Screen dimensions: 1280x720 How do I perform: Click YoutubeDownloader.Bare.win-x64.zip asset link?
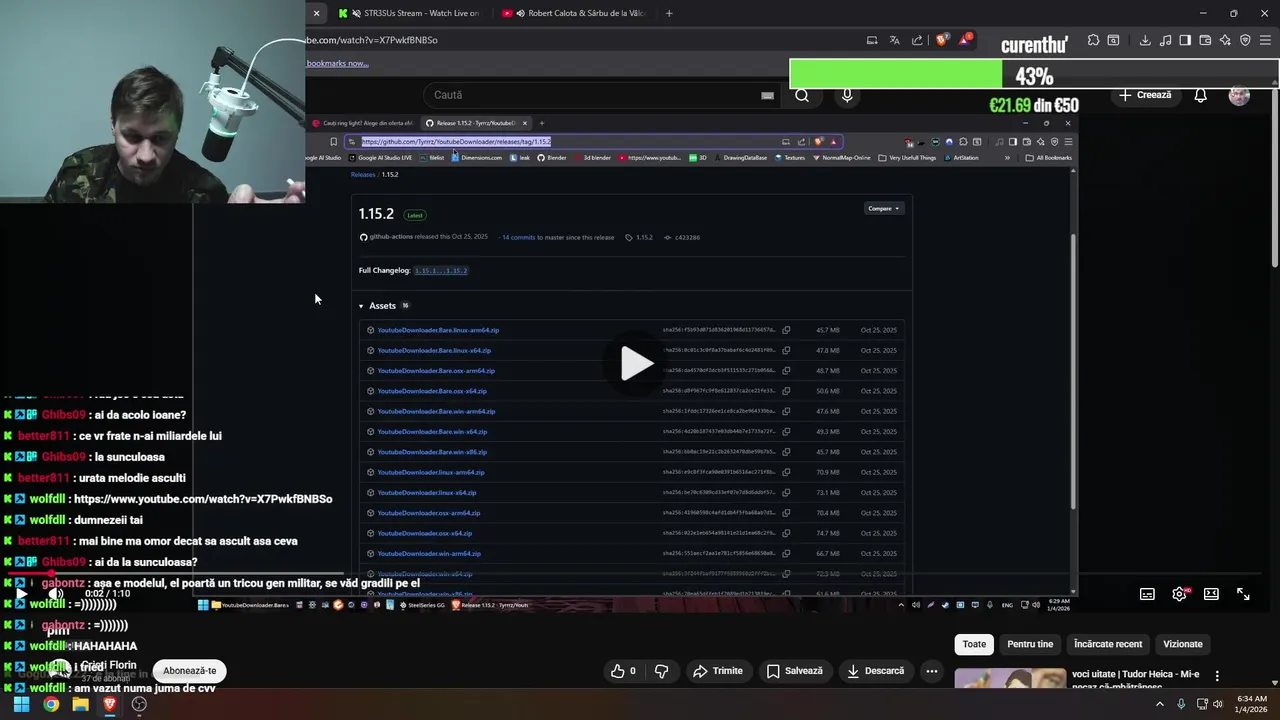(x=432, y=432)
